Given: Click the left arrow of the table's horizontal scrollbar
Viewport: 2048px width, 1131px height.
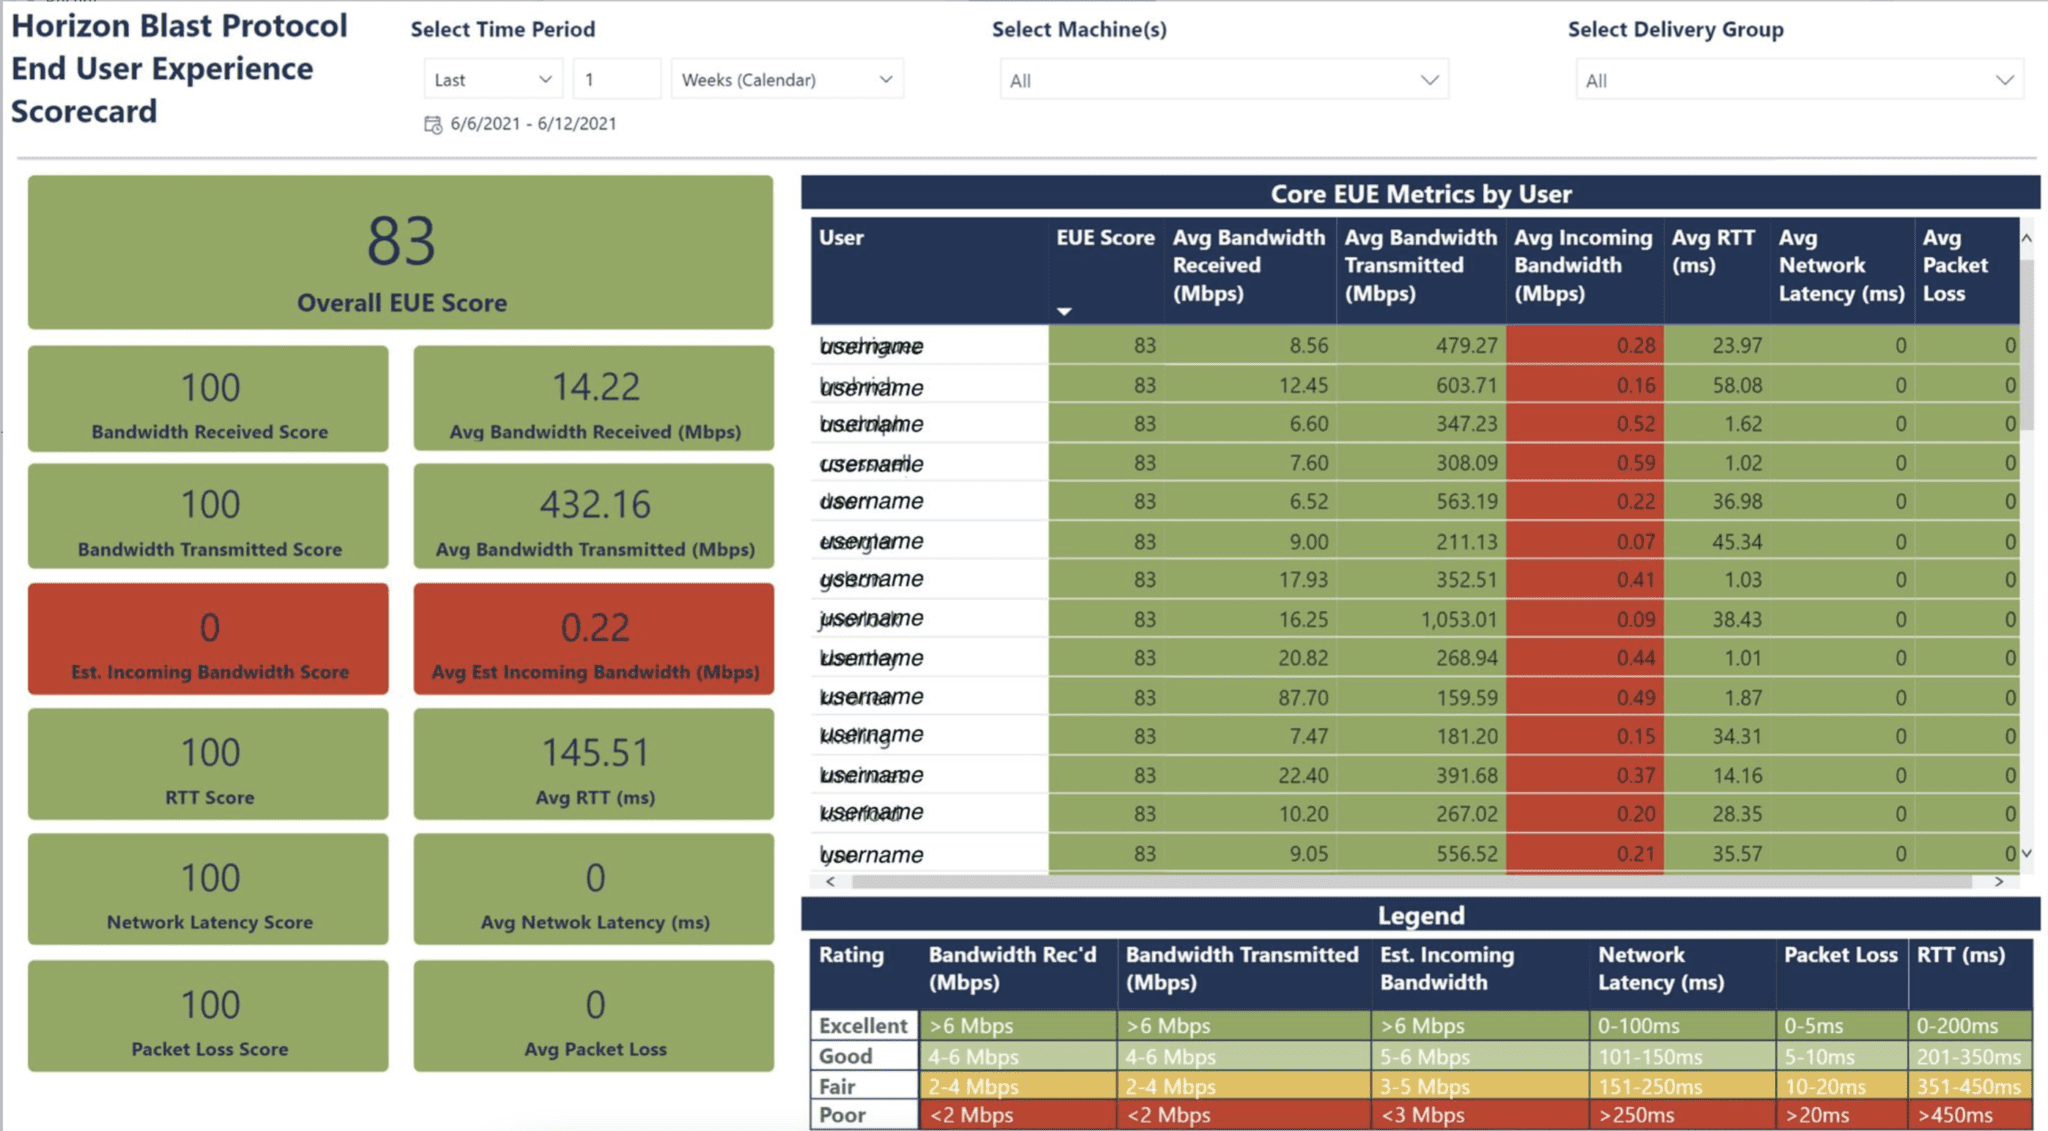Looking at the screenshot, I should pos(829,882).
